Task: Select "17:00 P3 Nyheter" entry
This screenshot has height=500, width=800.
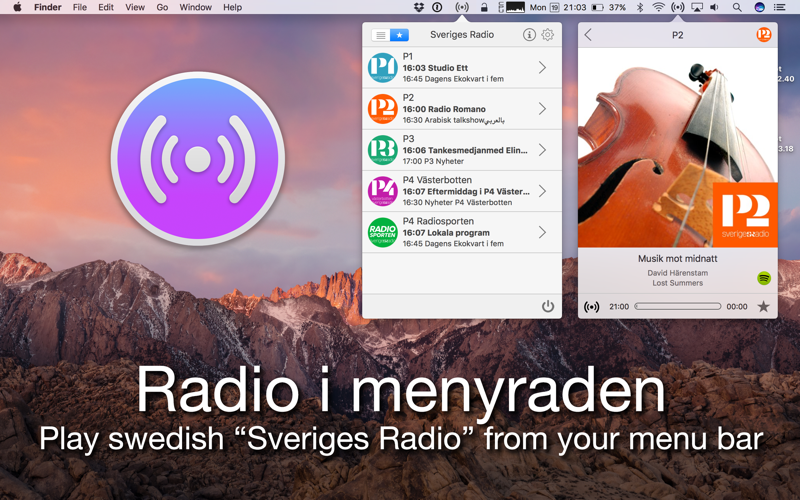Action: [433, 161]
